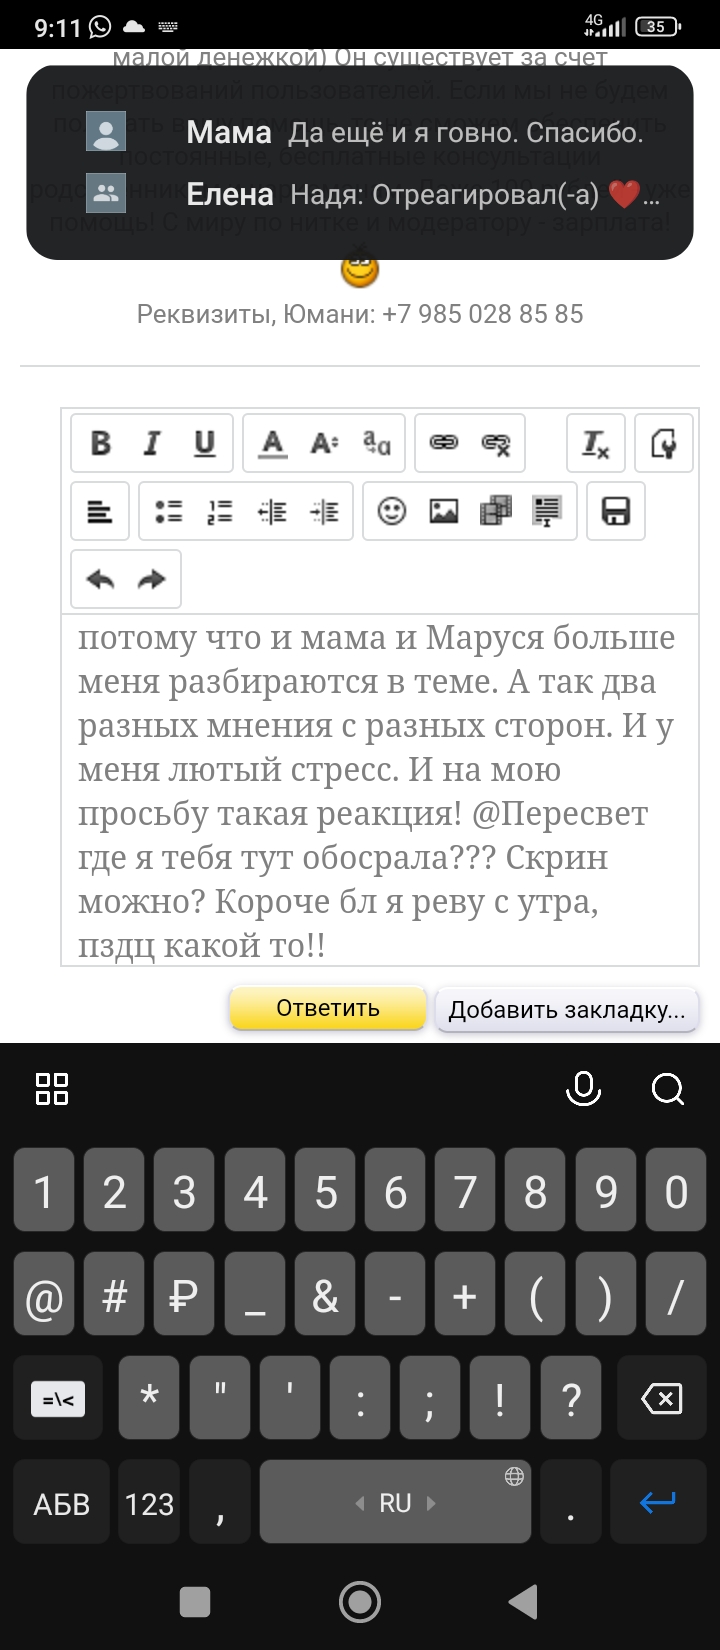
Task: Toggle bold formatting in editor toolbar
Action: [x=101, y=443]
